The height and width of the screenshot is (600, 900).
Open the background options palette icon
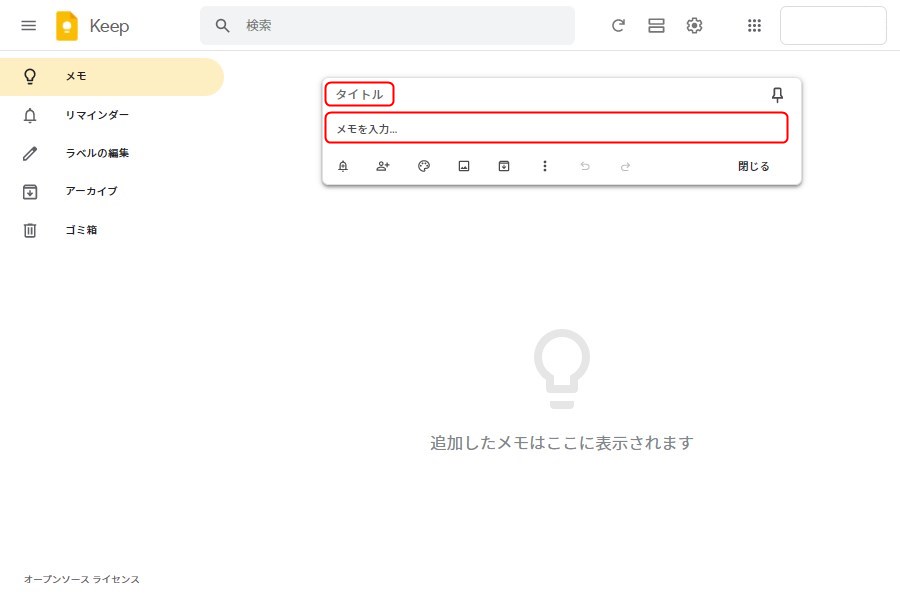coord(424,166)
